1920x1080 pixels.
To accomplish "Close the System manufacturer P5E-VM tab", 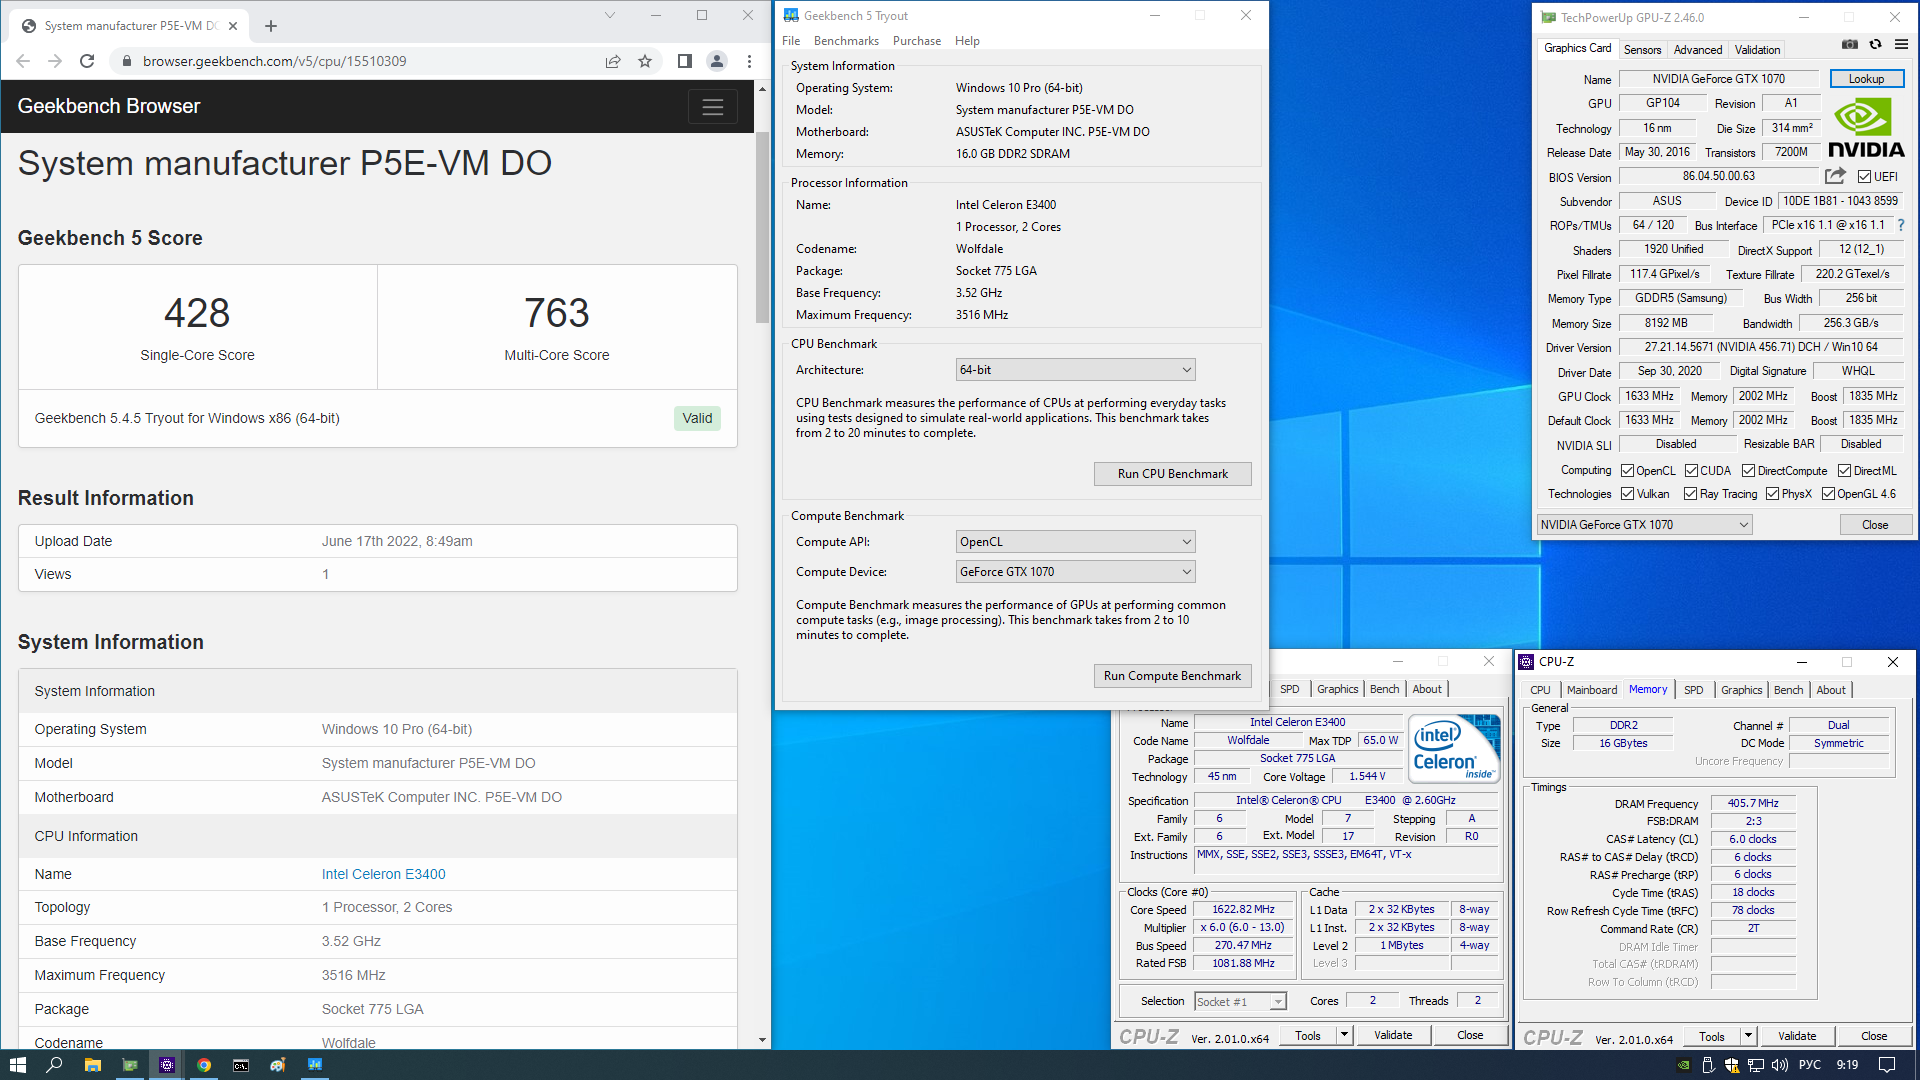I will tap(233, 26).
